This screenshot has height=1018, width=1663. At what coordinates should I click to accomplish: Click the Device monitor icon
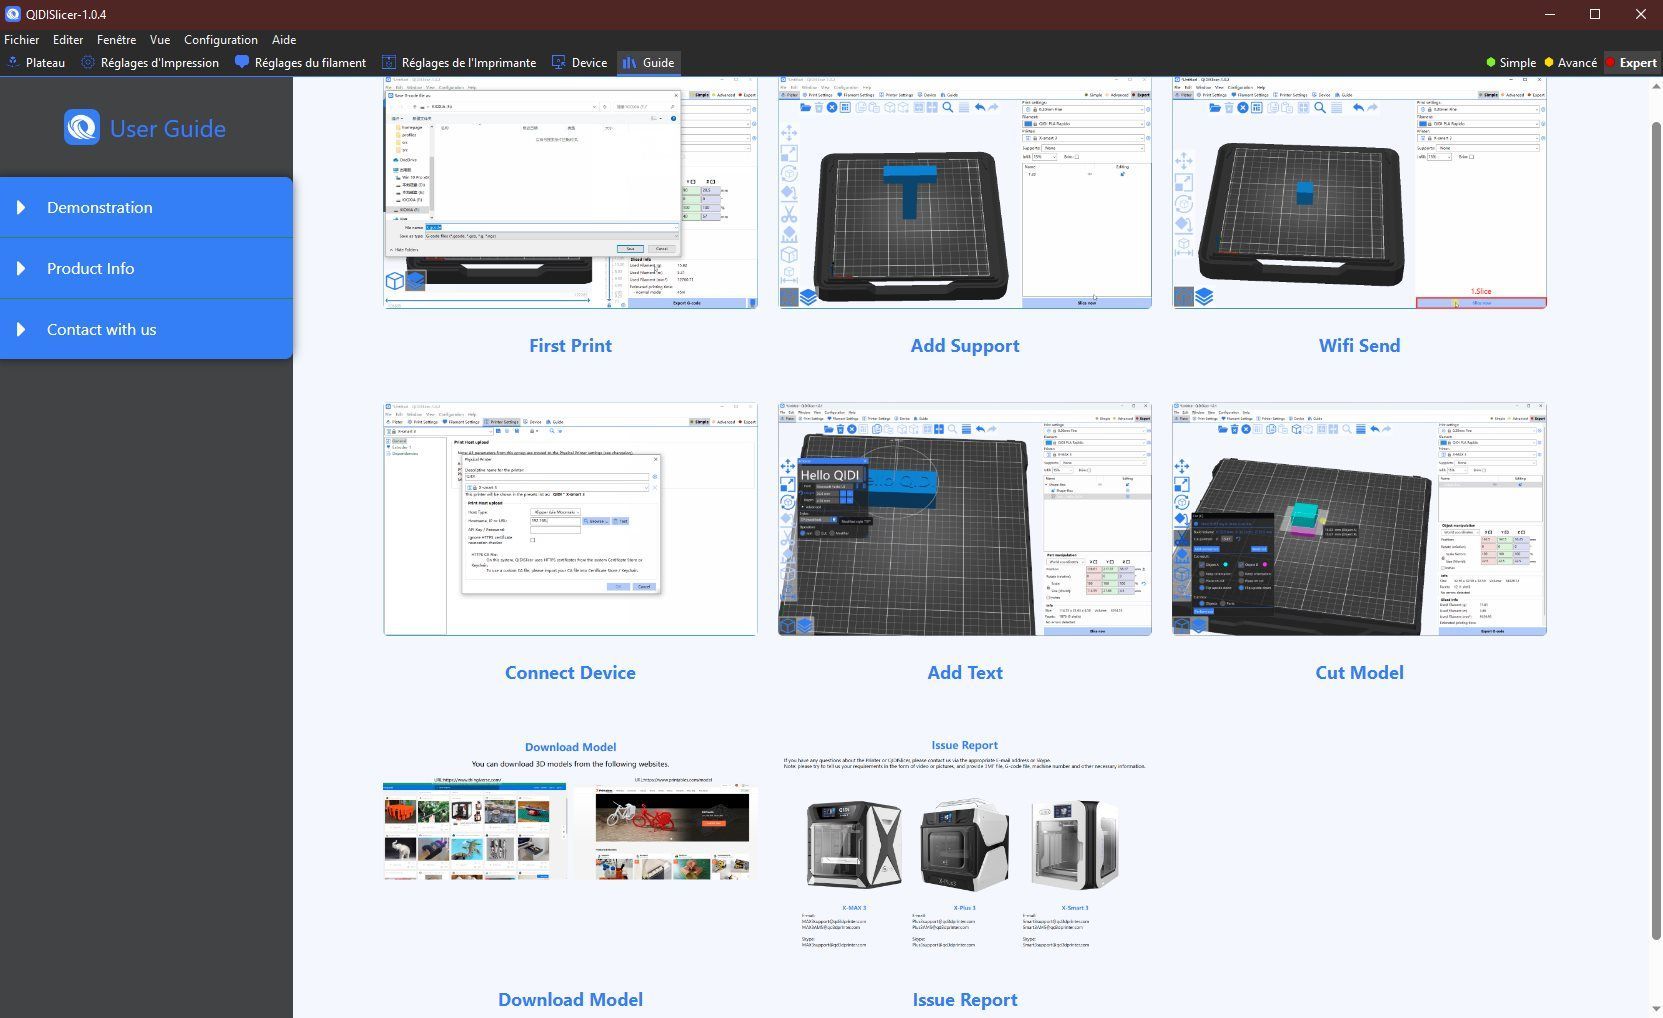[x=559, y=62]
